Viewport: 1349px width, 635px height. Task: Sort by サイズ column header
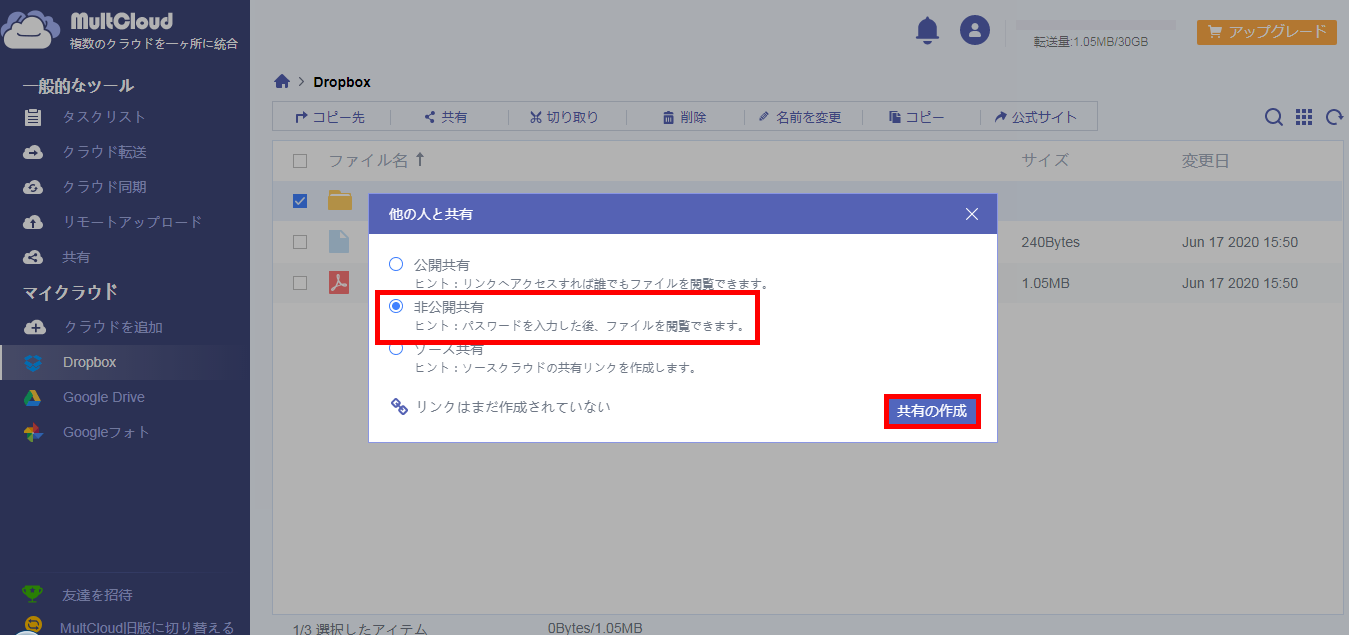point(1045,160)
